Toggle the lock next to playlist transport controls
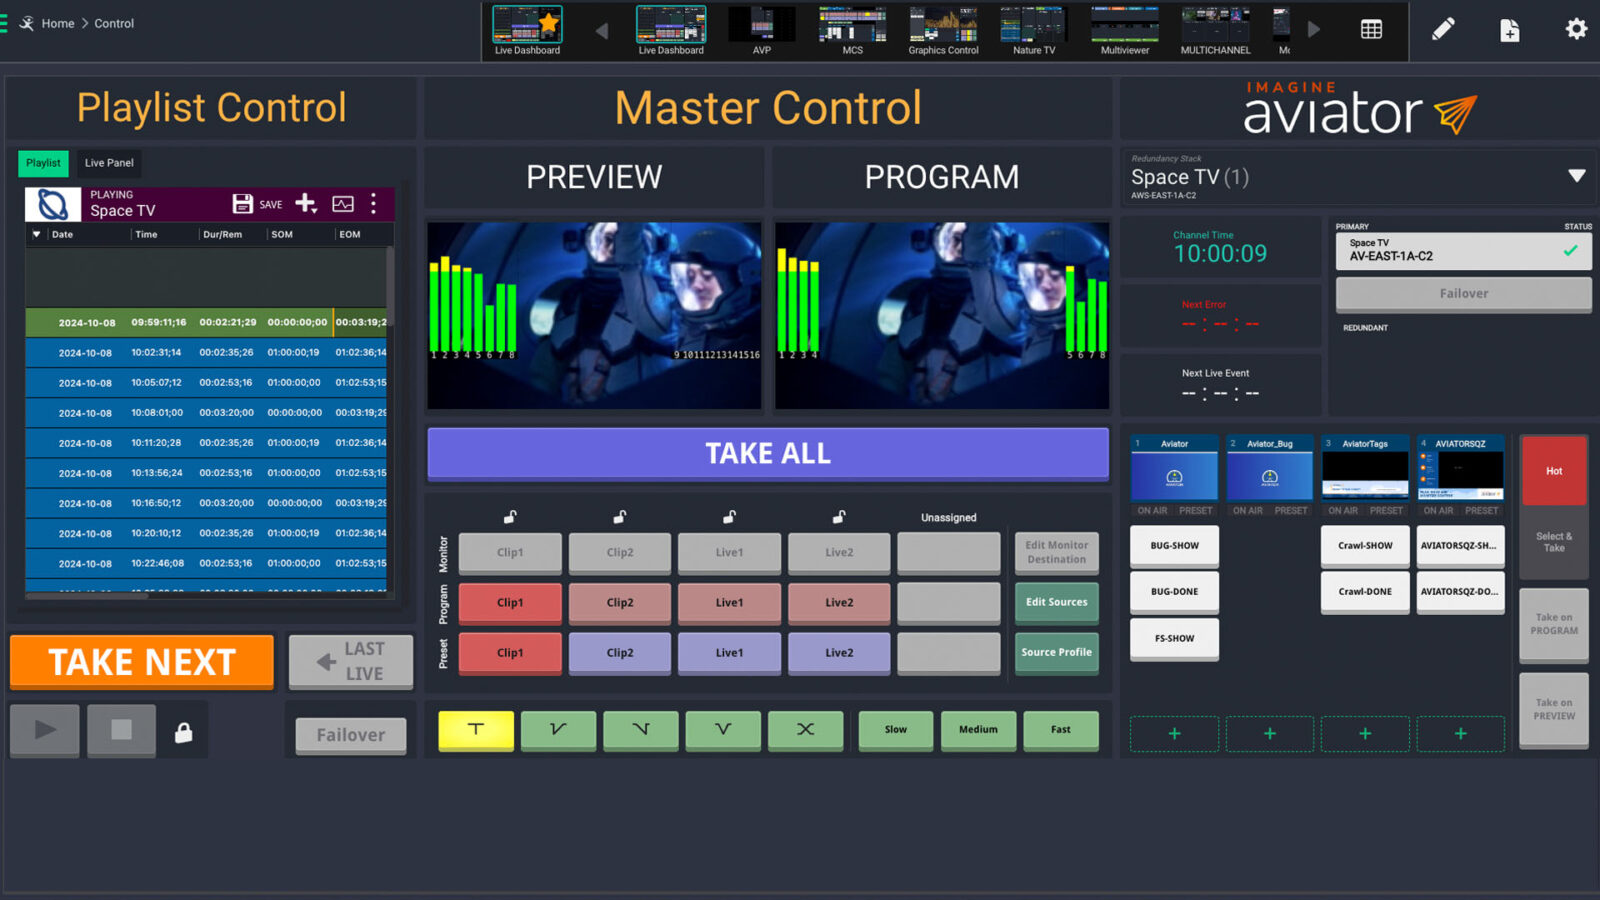The image size is (1600, 900). point(183,730)
